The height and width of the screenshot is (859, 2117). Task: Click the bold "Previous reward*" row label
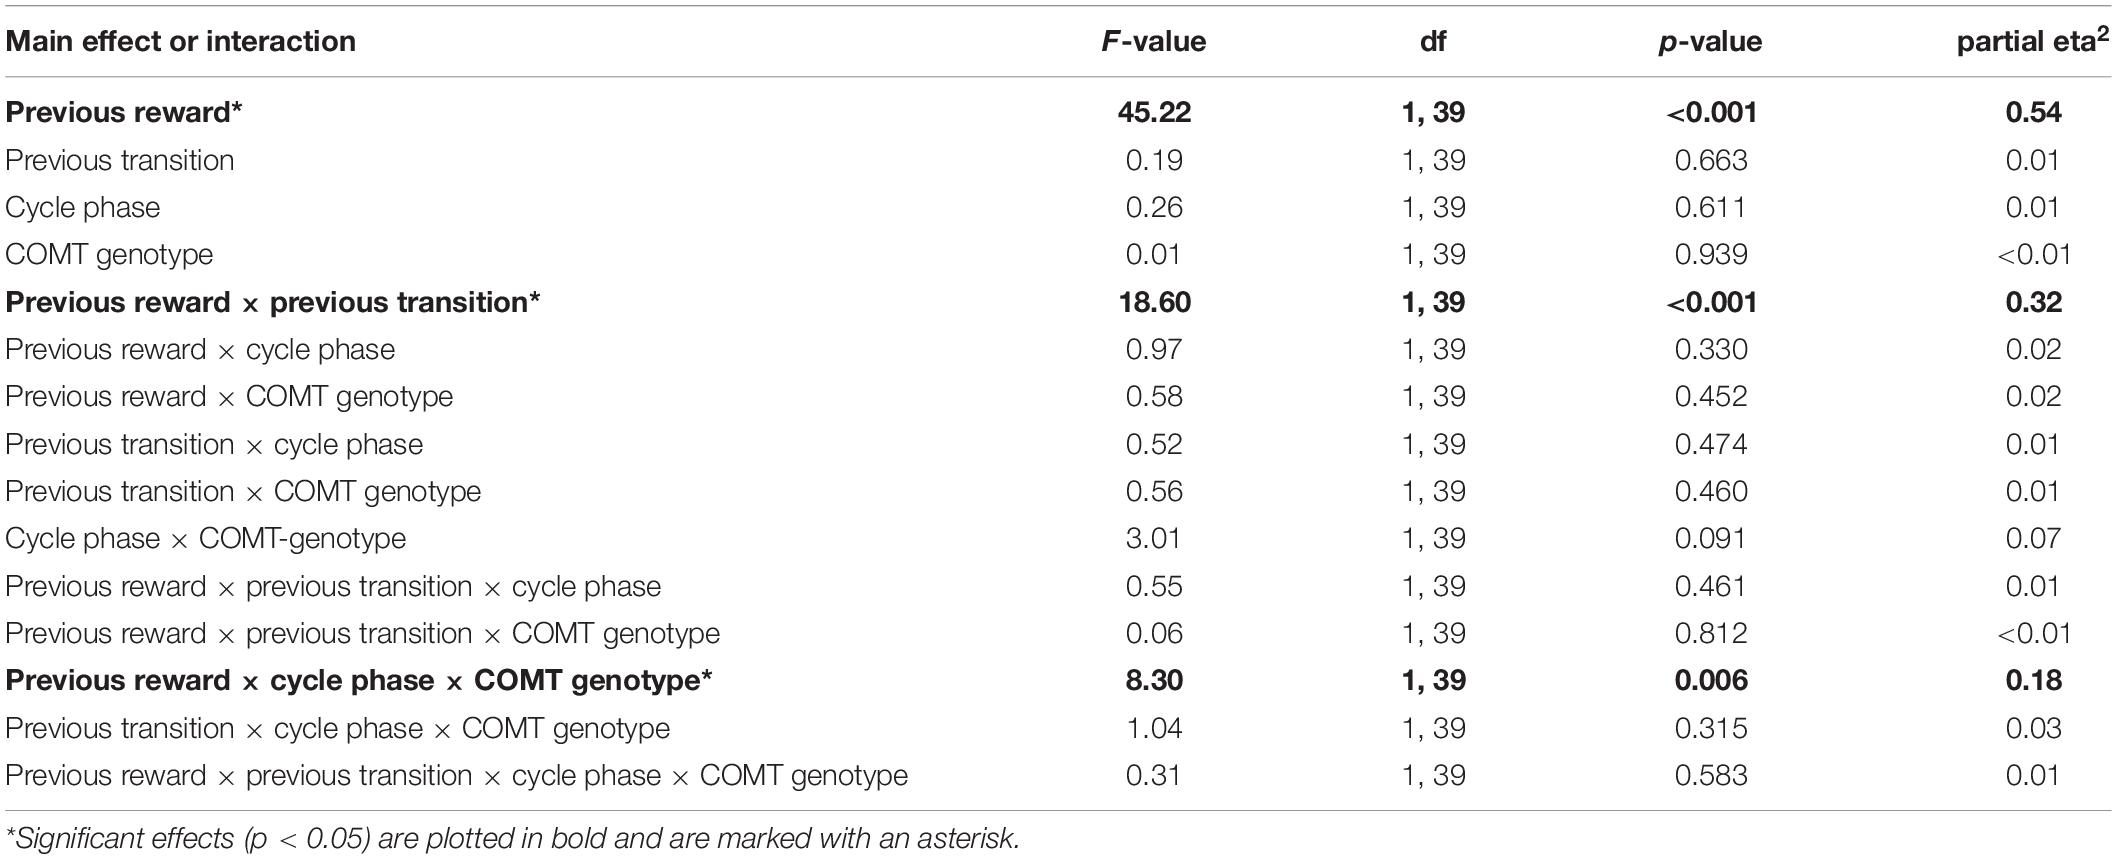pos(124,112)
